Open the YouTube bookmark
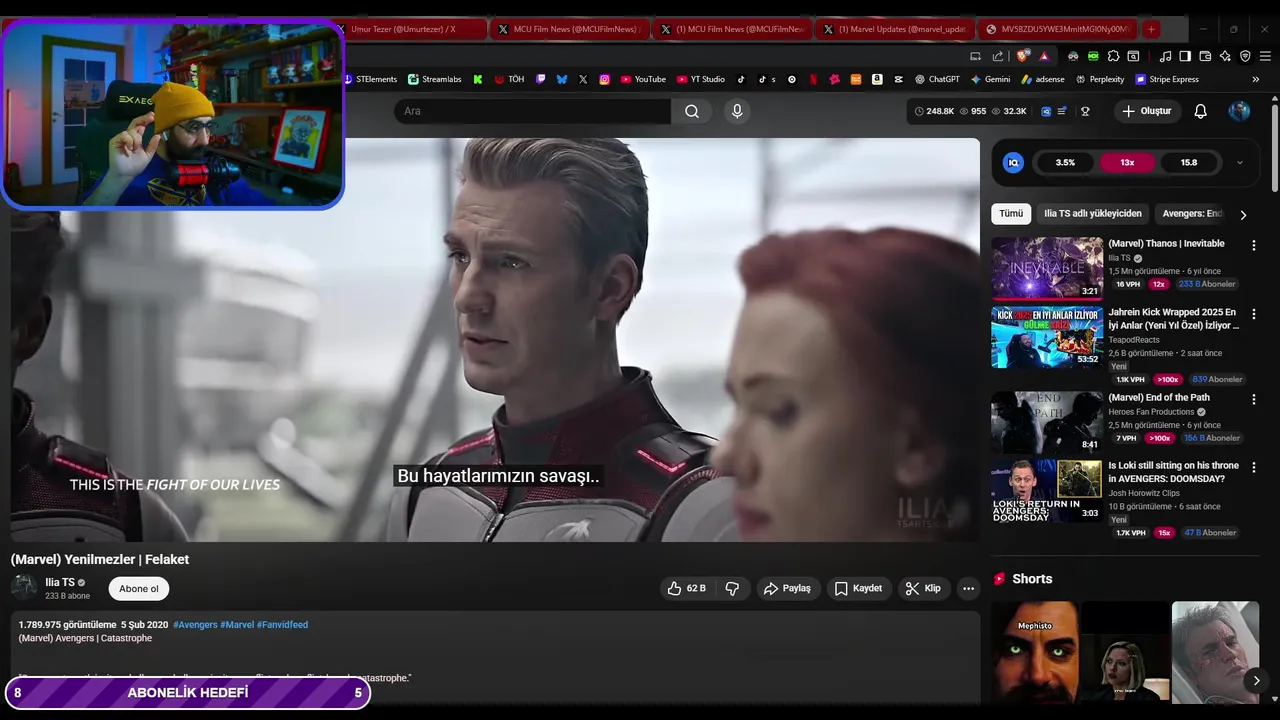This screenshot has width=1280, height=720. point(643,79)
